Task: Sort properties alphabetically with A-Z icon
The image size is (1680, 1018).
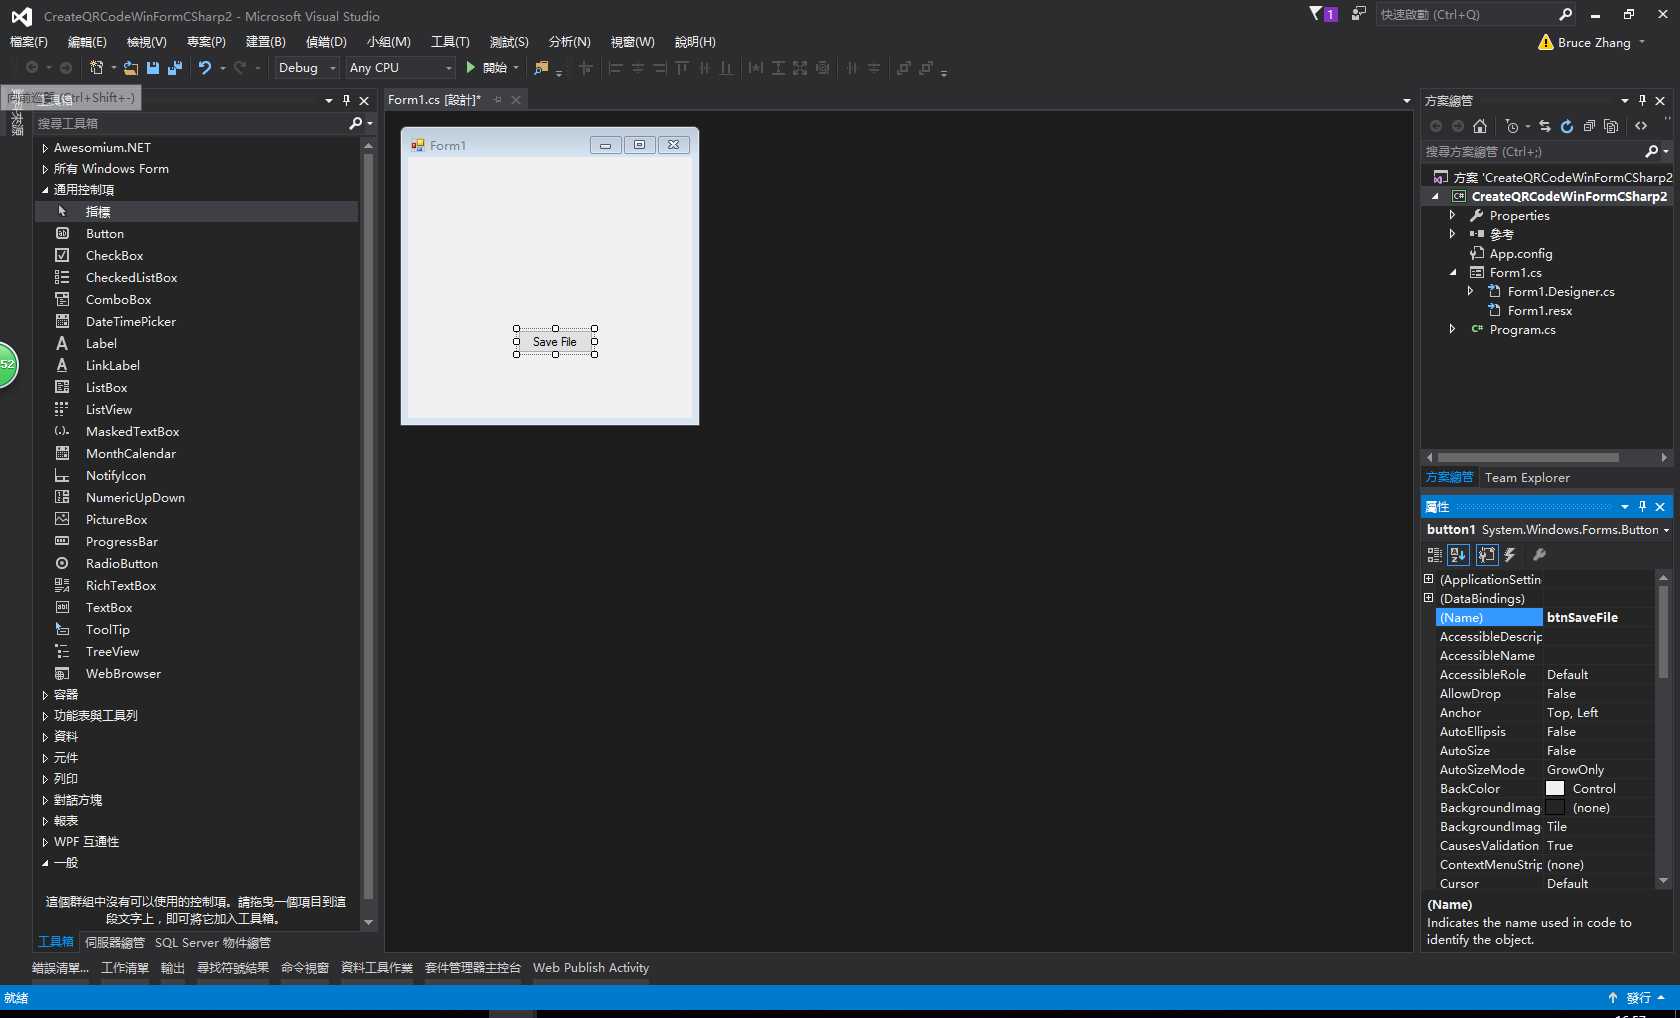Action: tap(1458, 555)
